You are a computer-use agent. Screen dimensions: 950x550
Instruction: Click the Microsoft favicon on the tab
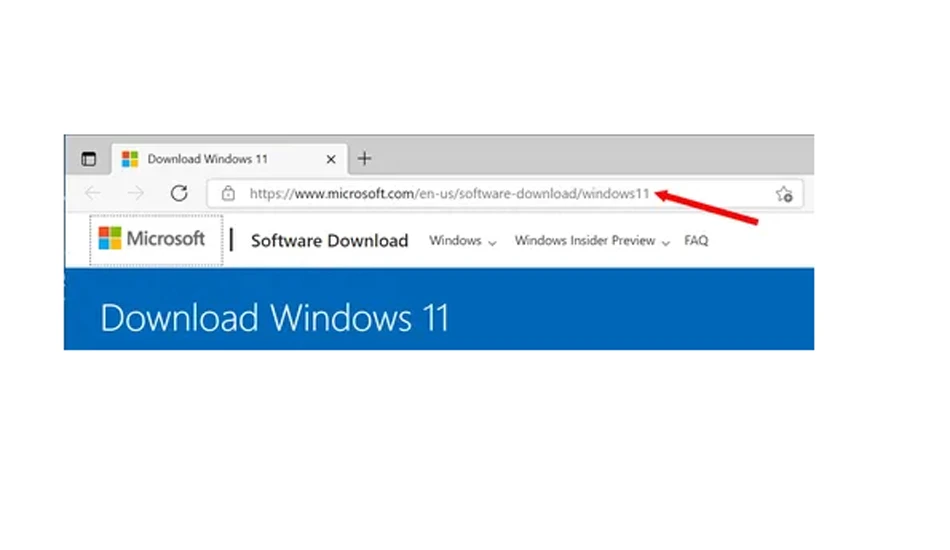coord(130,159)
